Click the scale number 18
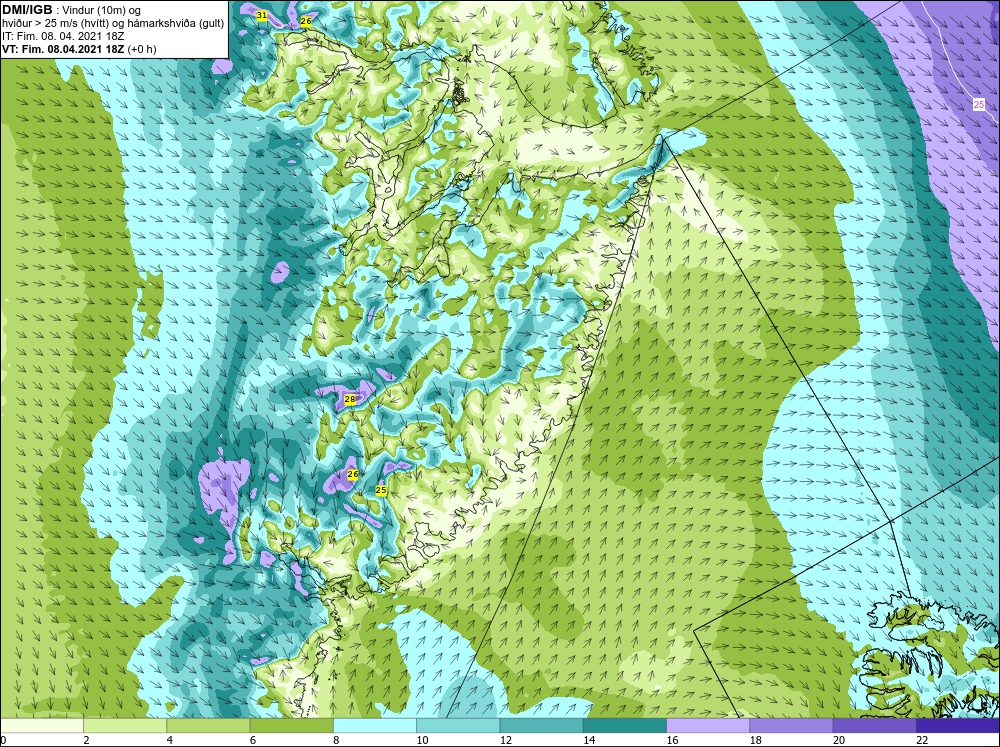Screen dimensions: 1000x747 pyautogui.click(x=756, y=740)
